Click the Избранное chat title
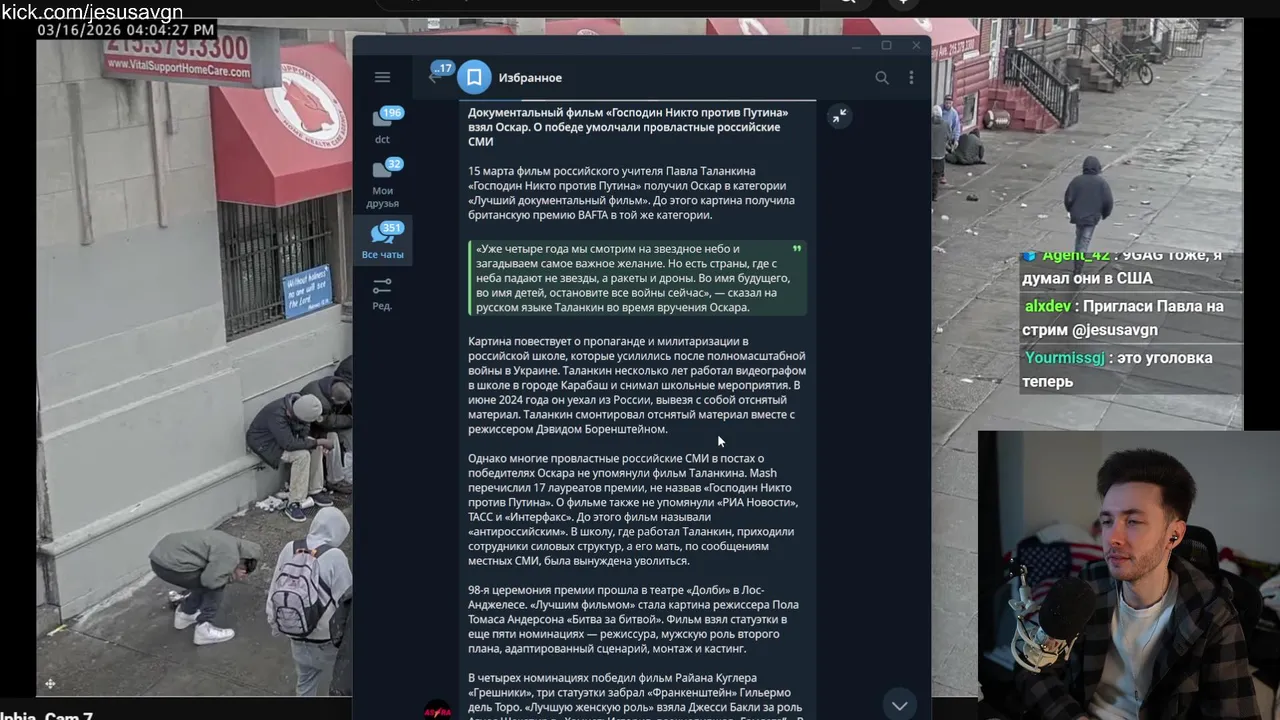Screen dimensions: 1280x720 [x=530, y=78]
